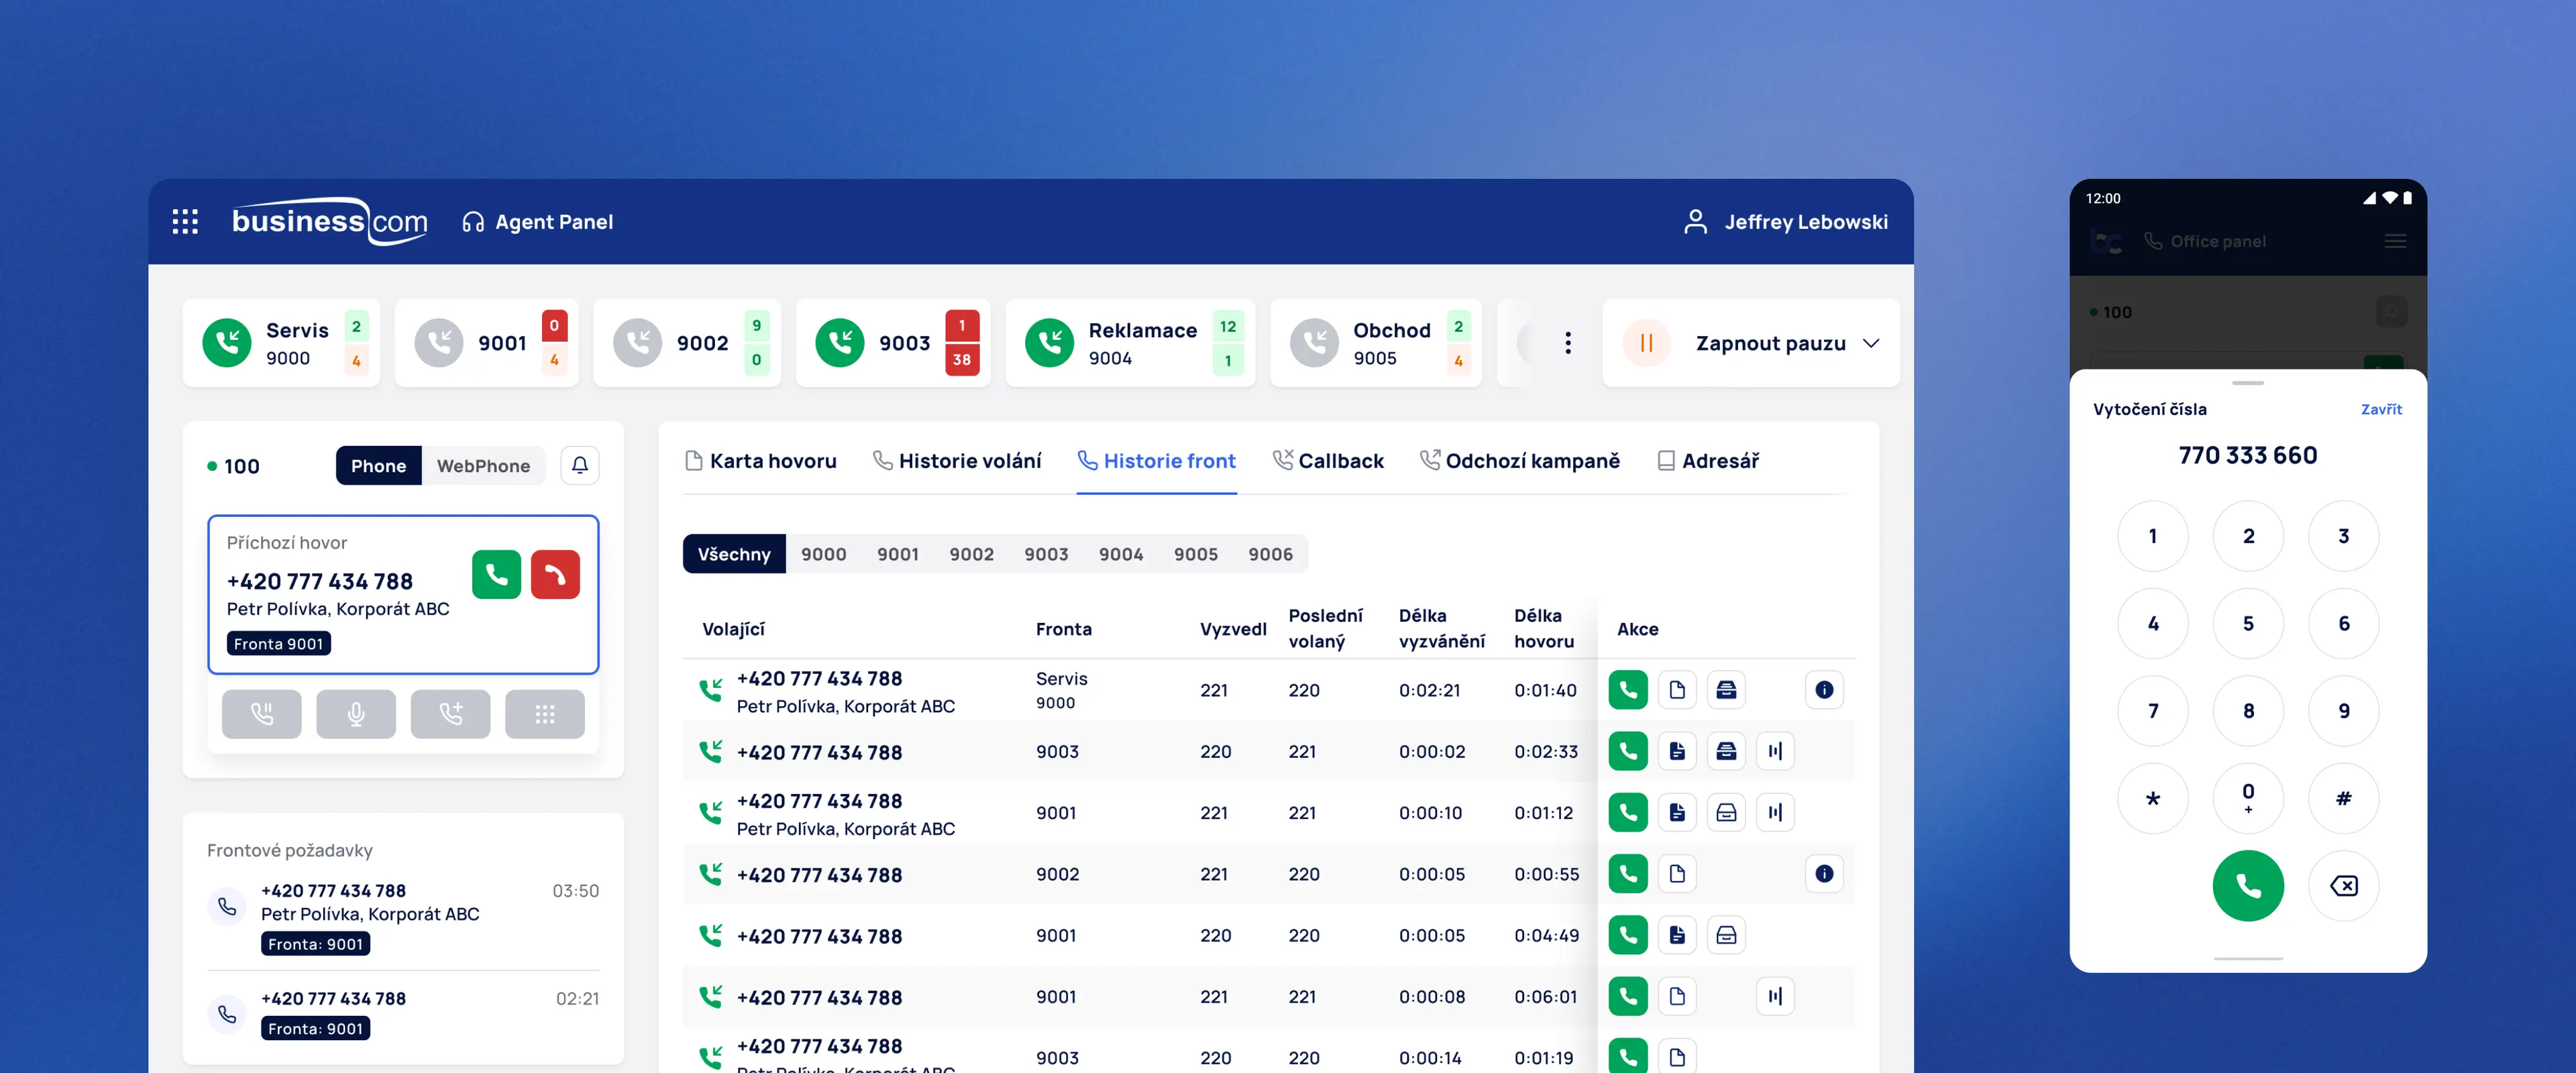This screenshot has height=1073, width=2576.
Task: Filter by queue 9006
Action: point(1270,553)
